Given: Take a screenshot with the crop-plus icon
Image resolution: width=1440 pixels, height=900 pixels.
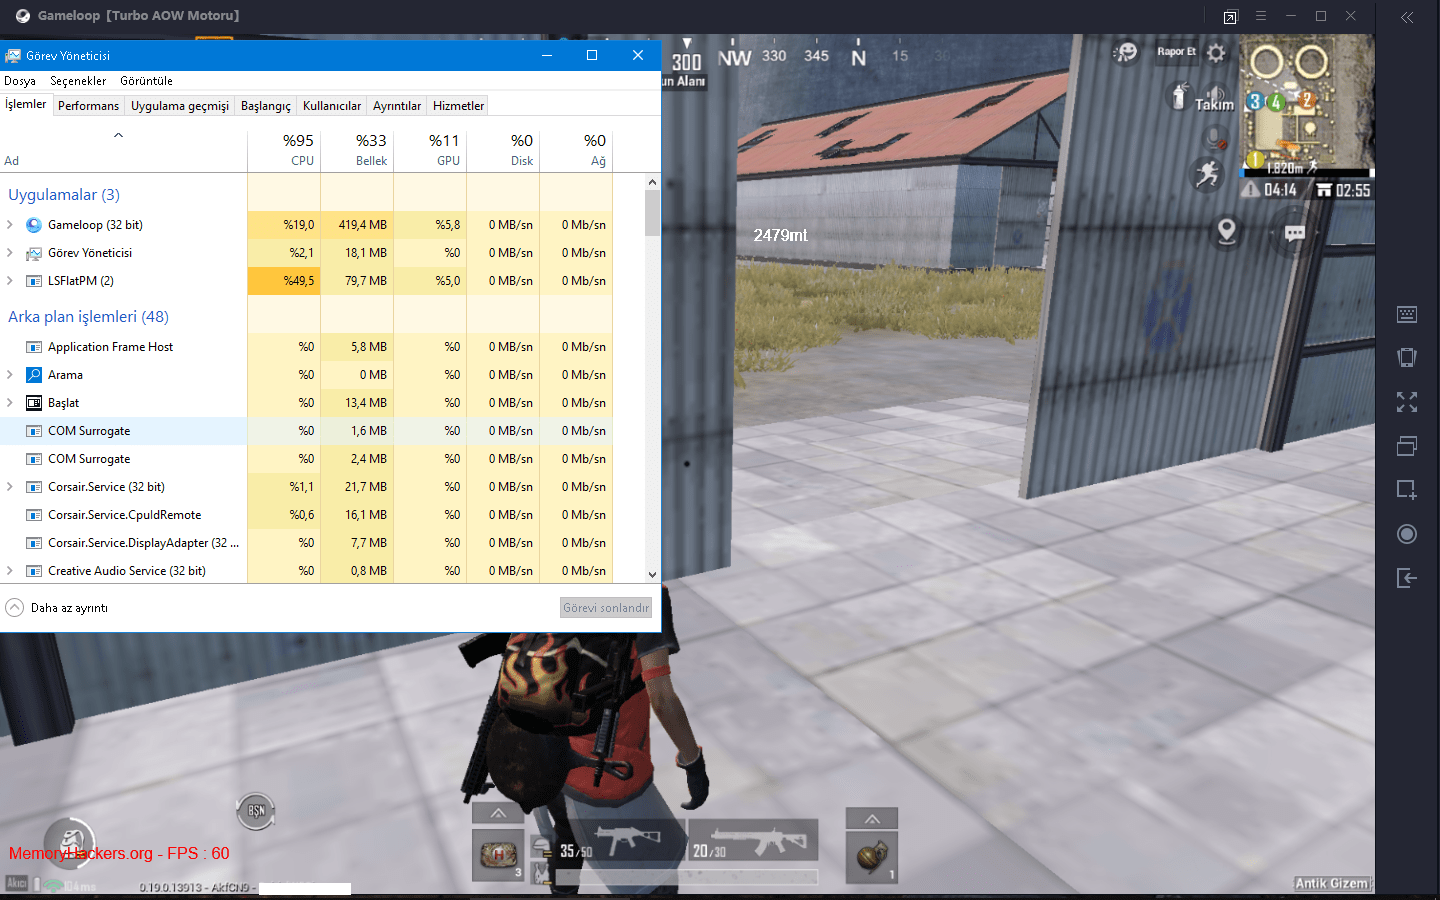Looking at the screenshot, I should 1407,490.
